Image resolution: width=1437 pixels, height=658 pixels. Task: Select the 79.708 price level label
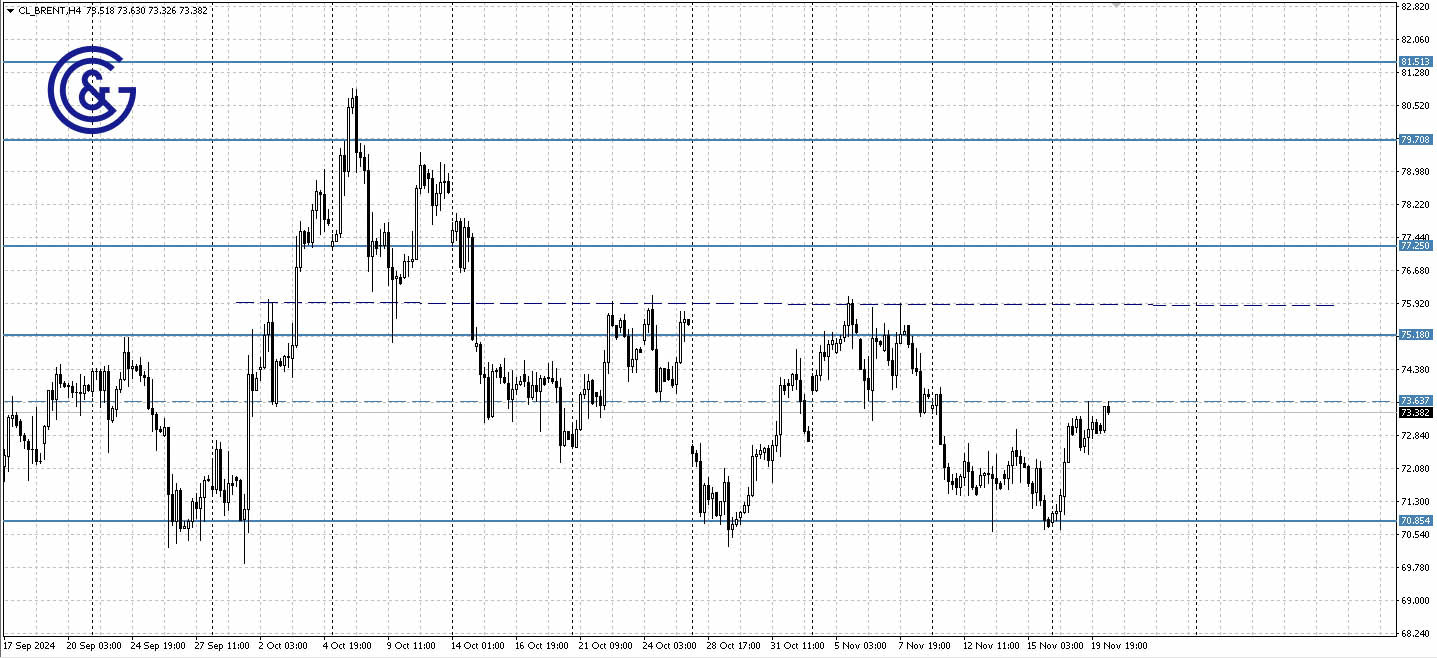pyautogui.click(x=1414, y=140)
